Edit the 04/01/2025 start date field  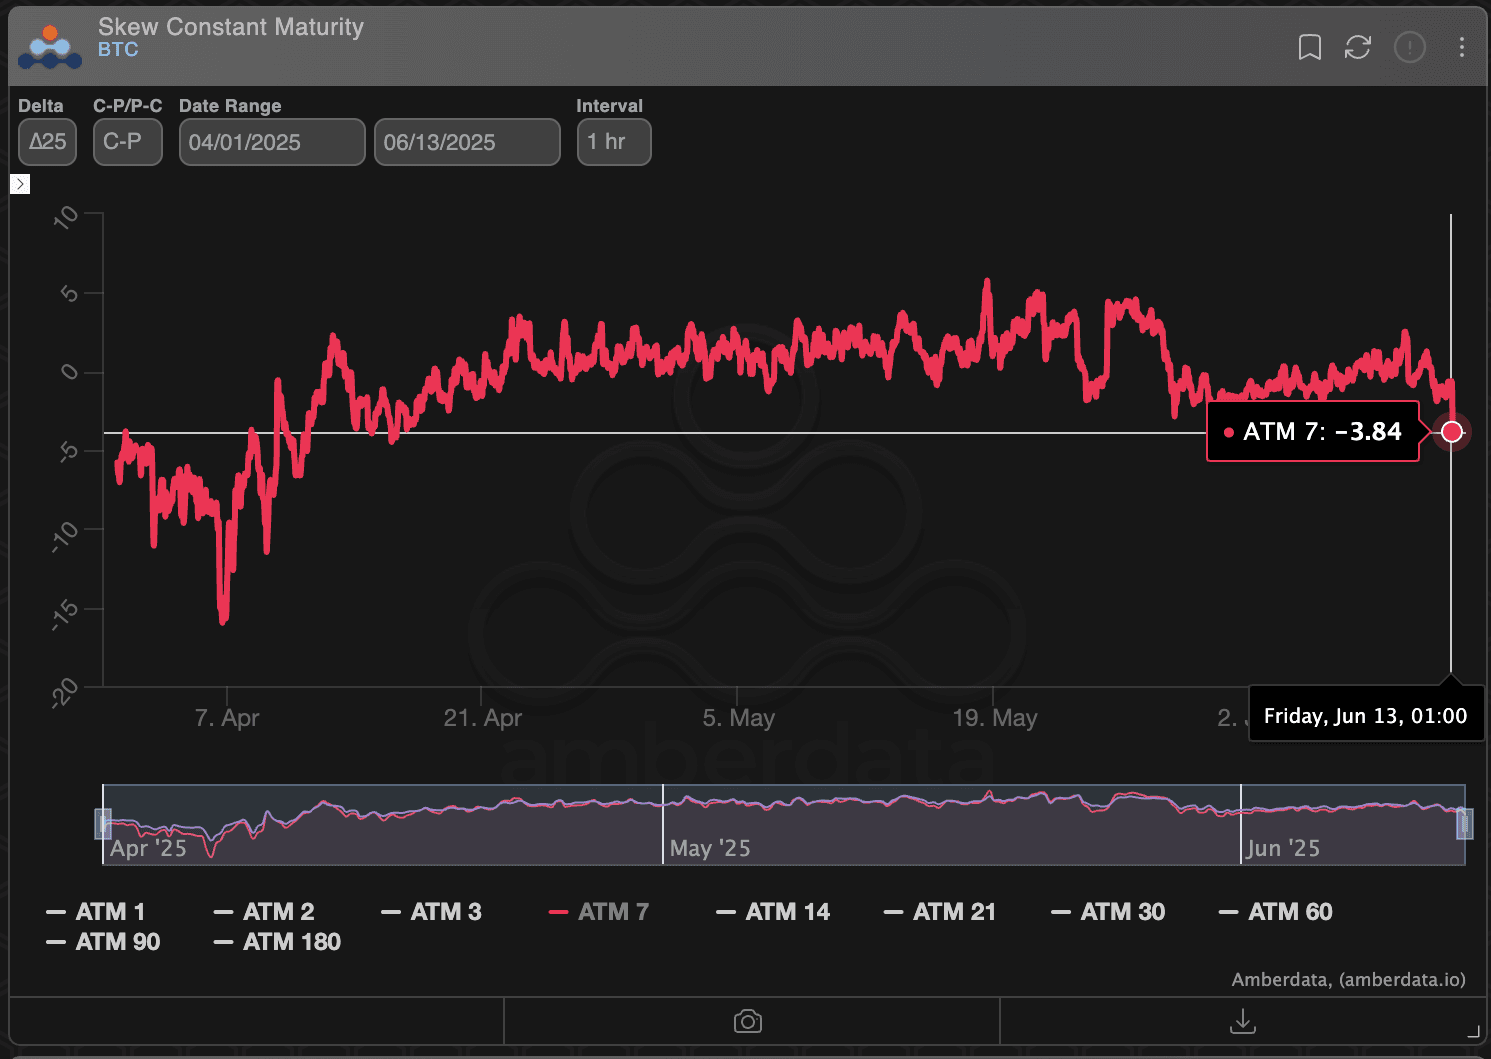271,142
